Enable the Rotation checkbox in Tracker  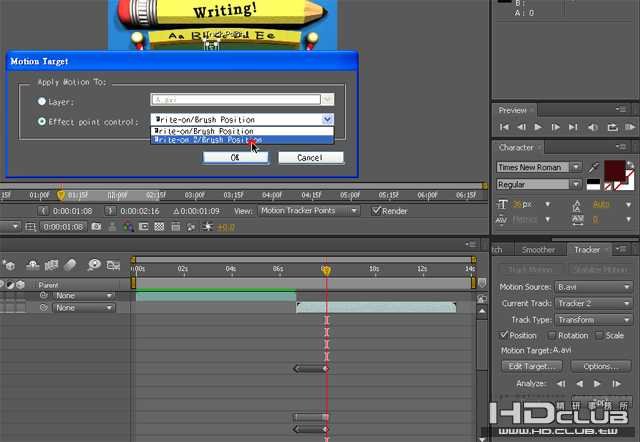552,335
